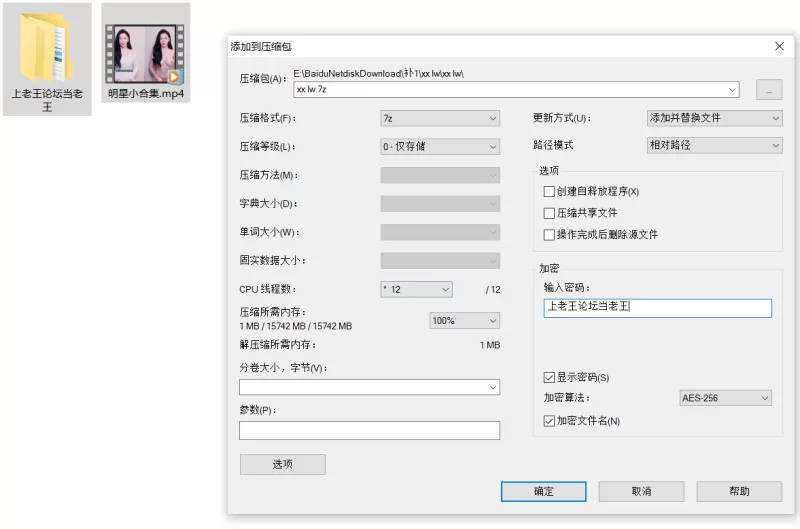The image size is (800, 529).
Task: Uncheck the 显示密码 checkbox
Action: point(548,377)
